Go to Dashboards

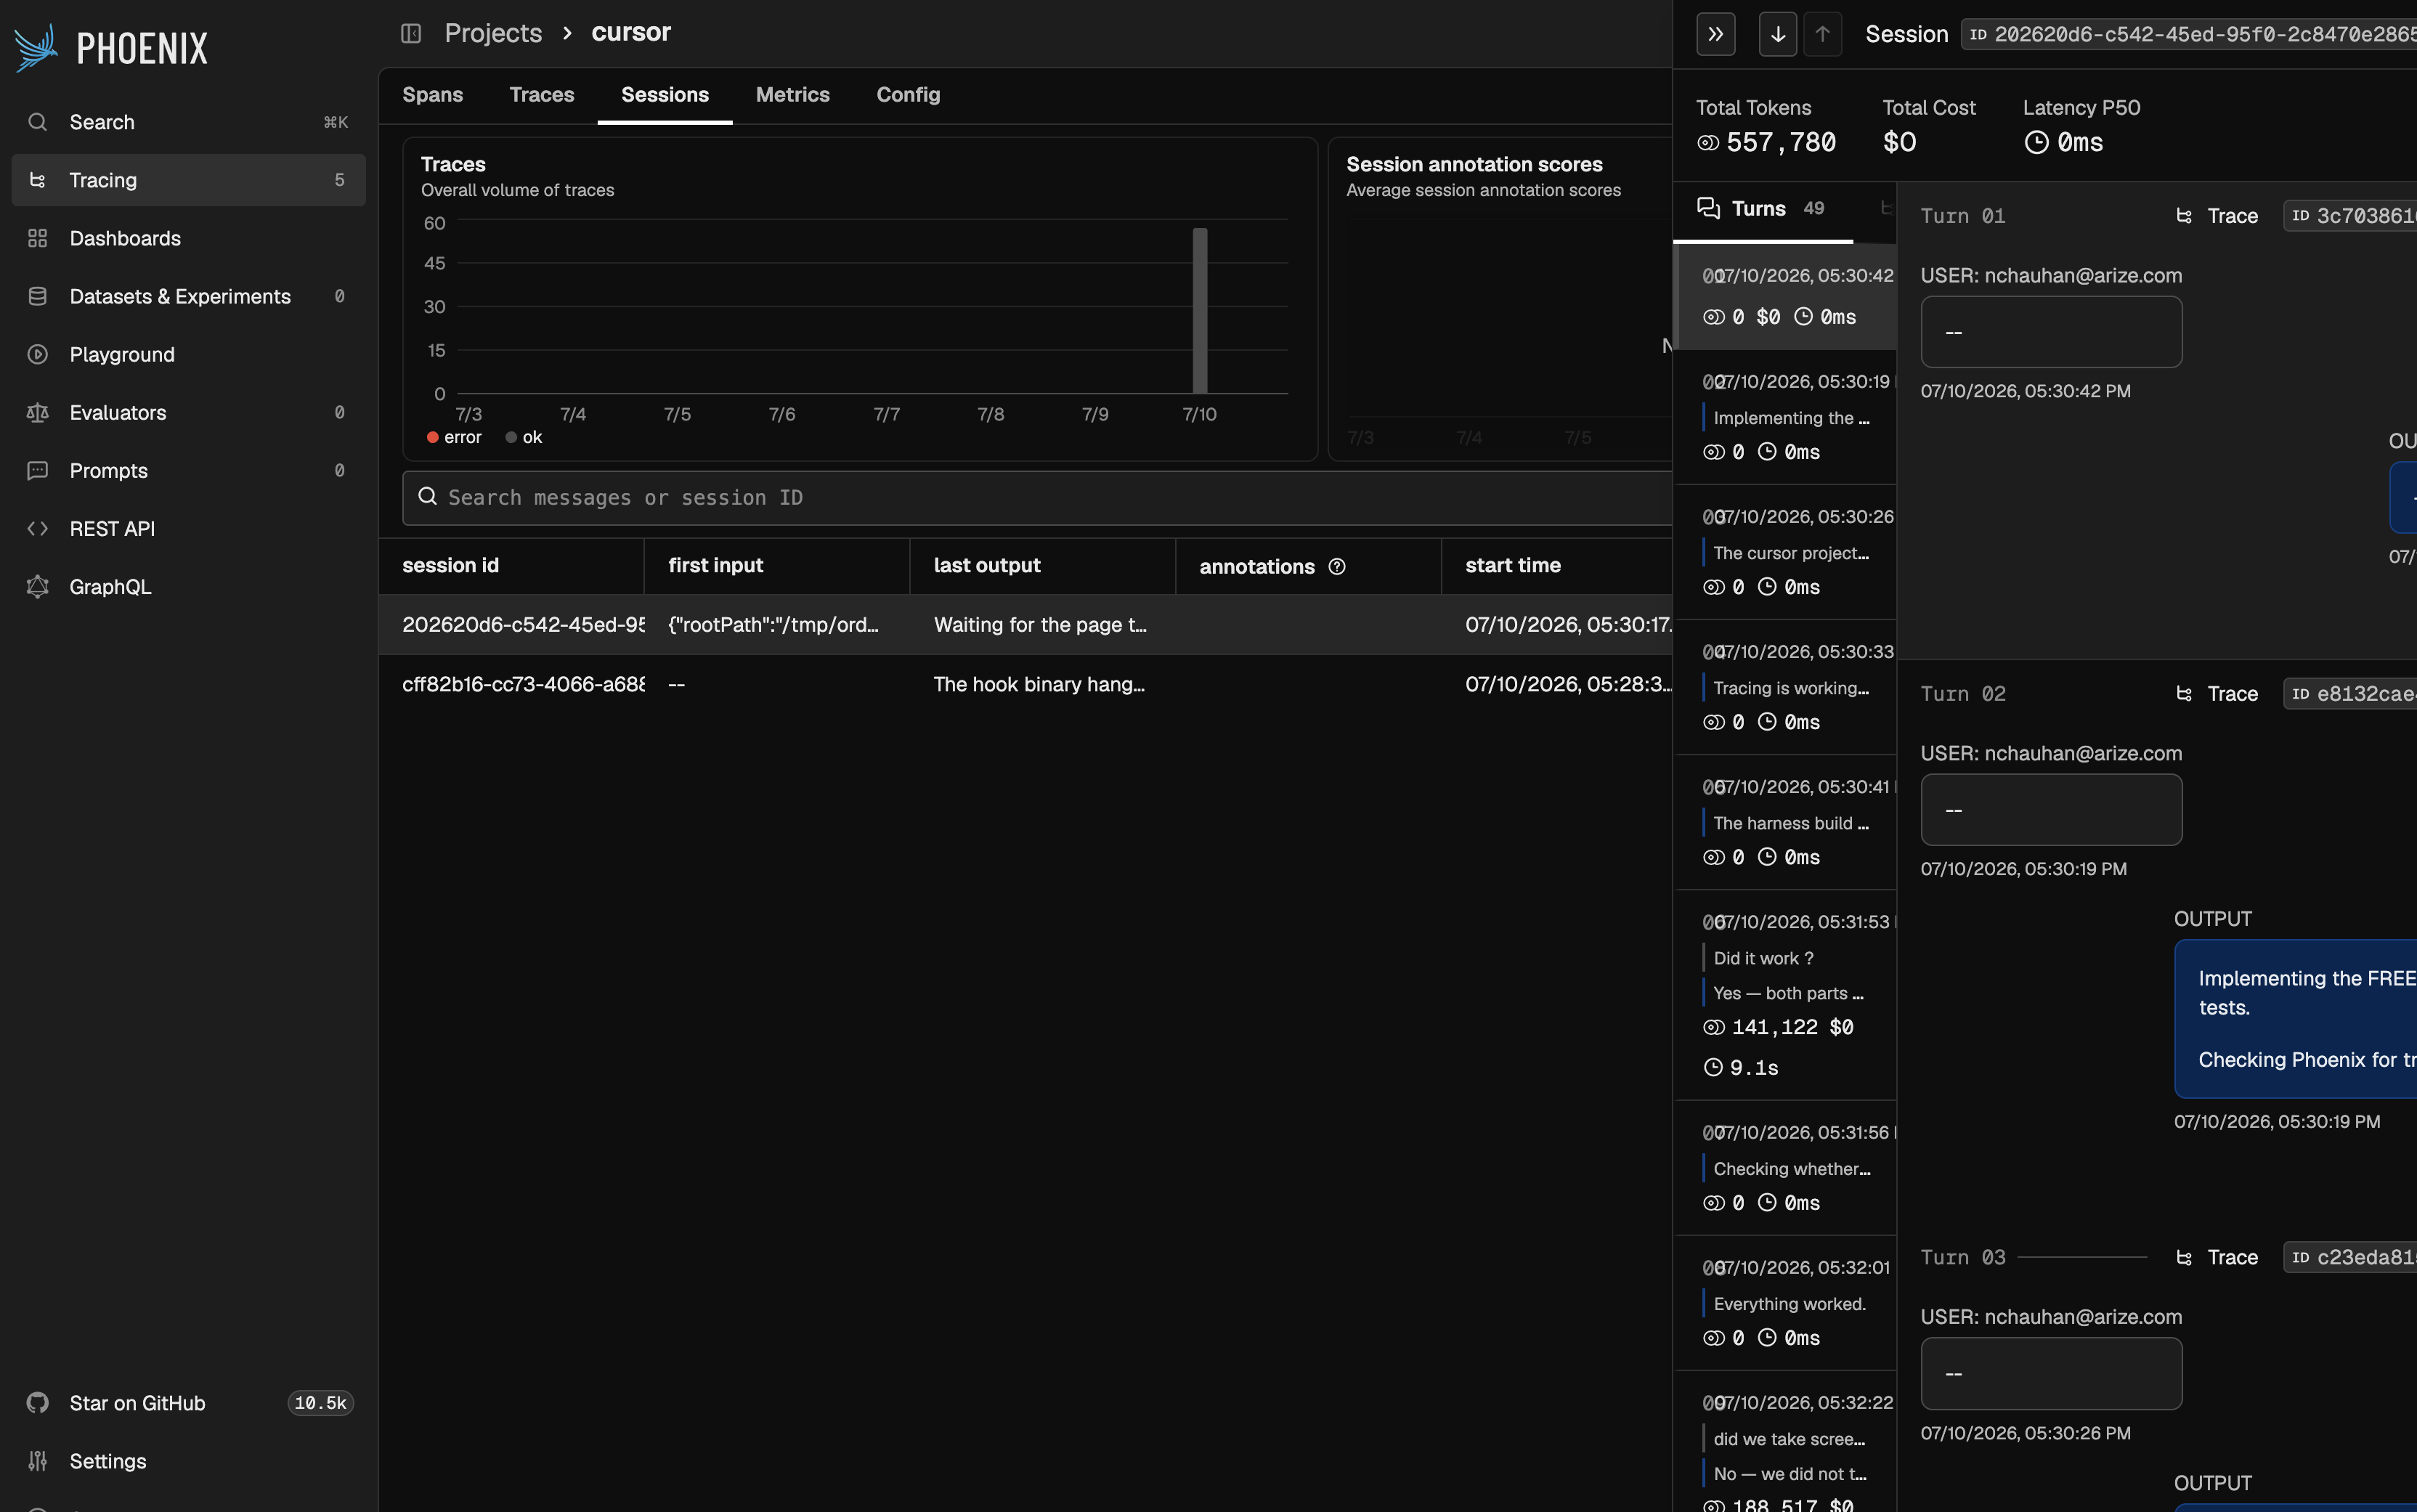[188, 238]
